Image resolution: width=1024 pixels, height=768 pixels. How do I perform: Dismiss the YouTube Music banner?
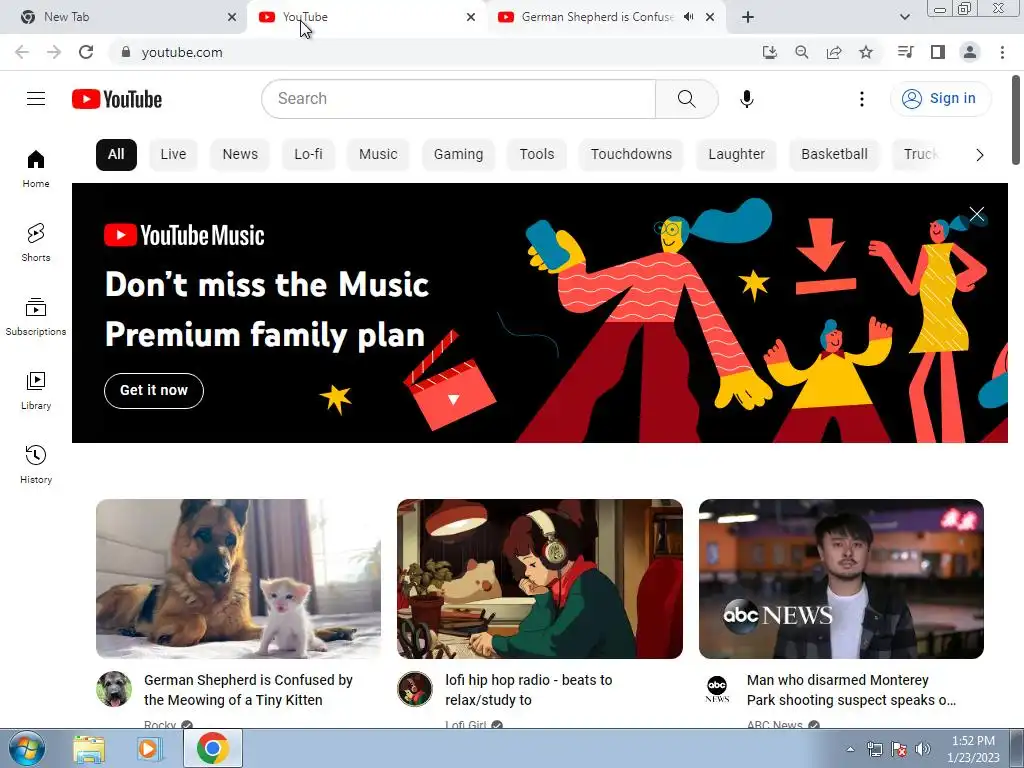tap(977, 214)
